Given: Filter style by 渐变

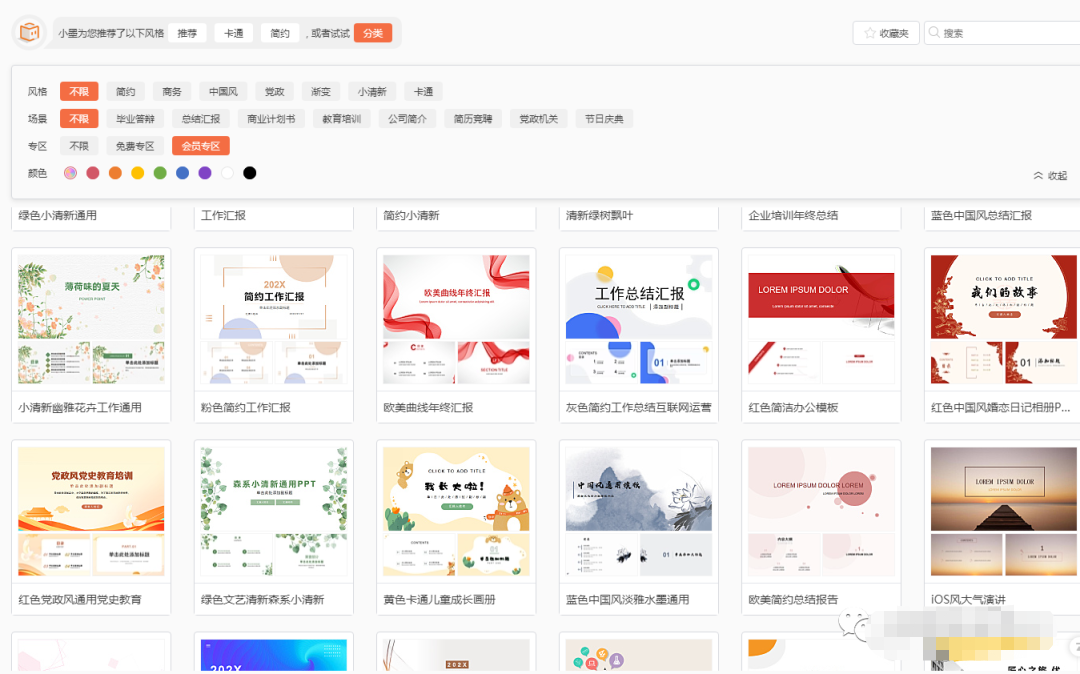Looking at the screenshot, I should [x=320, y=92].
